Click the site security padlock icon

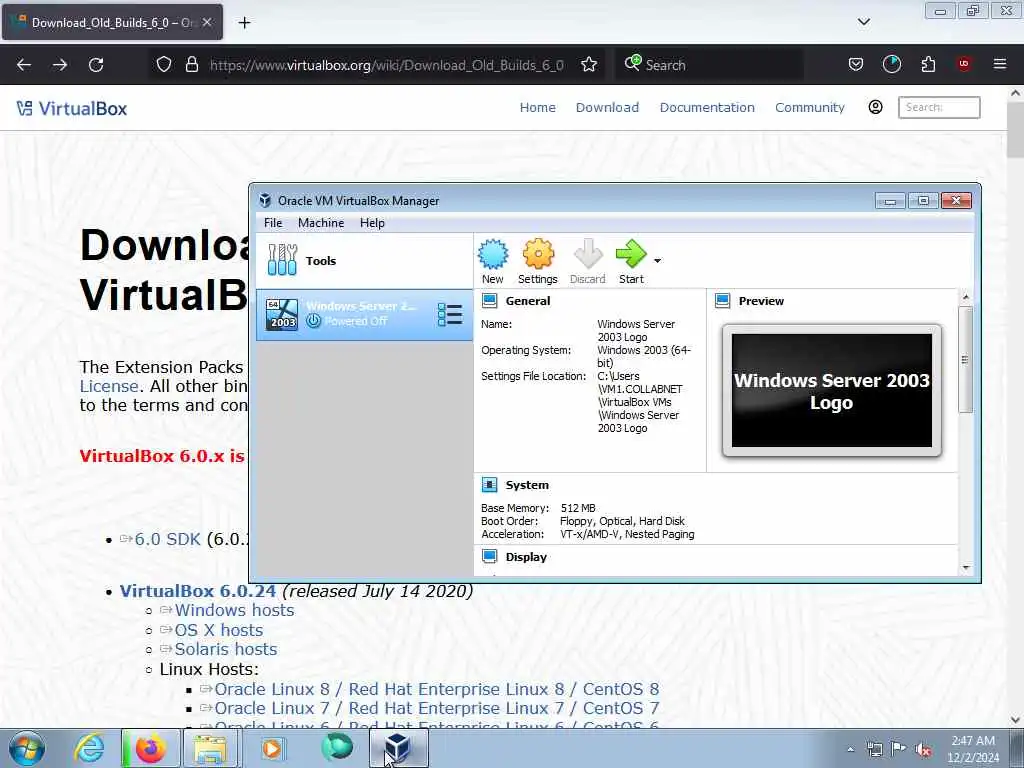pos(191,64)
